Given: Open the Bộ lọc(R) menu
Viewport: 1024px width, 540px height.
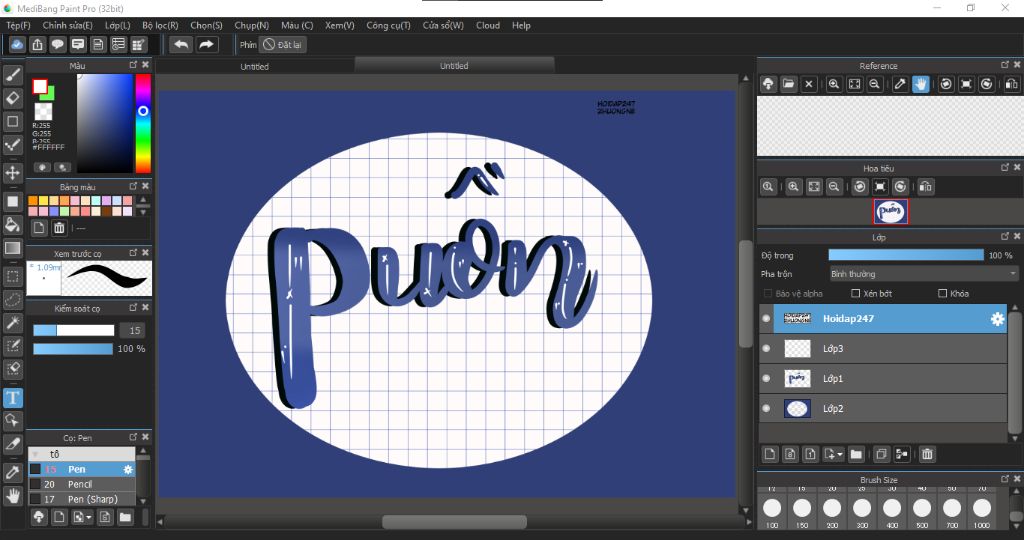Looking at the screenshot, I should point(160,25).
